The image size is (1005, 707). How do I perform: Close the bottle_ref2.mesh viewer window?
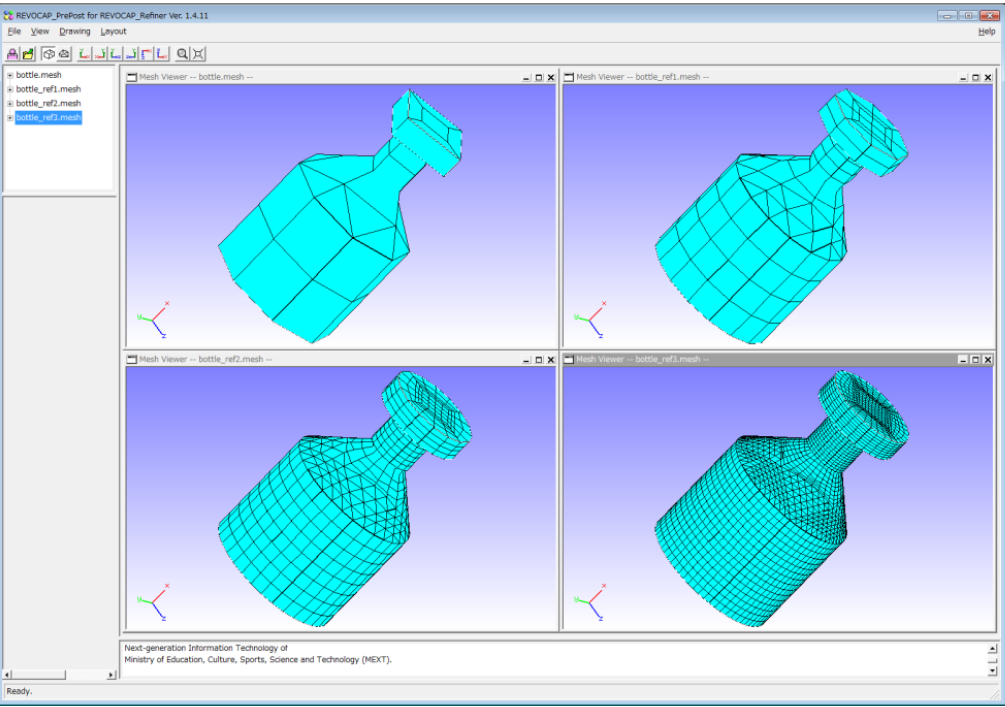pos(551,359)
